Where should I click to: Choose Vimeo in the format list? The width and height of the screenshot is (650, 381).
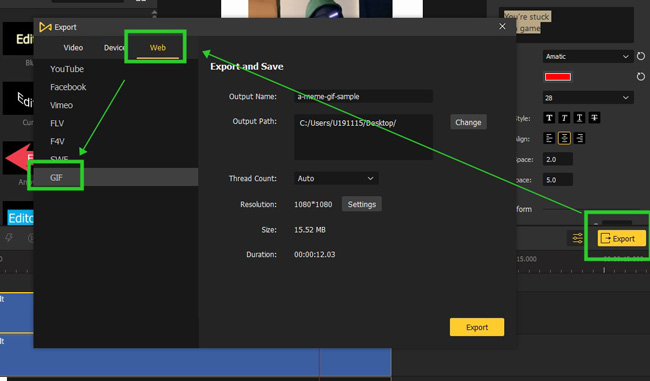point(61,105)
